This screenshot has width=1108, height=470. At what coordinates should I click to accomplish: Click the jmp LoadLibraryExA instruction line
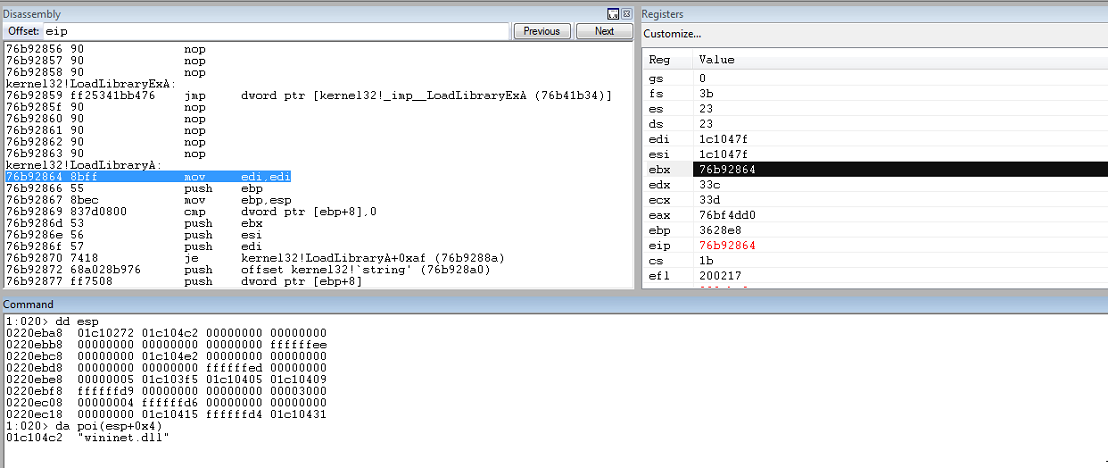[x=308, y=95]
